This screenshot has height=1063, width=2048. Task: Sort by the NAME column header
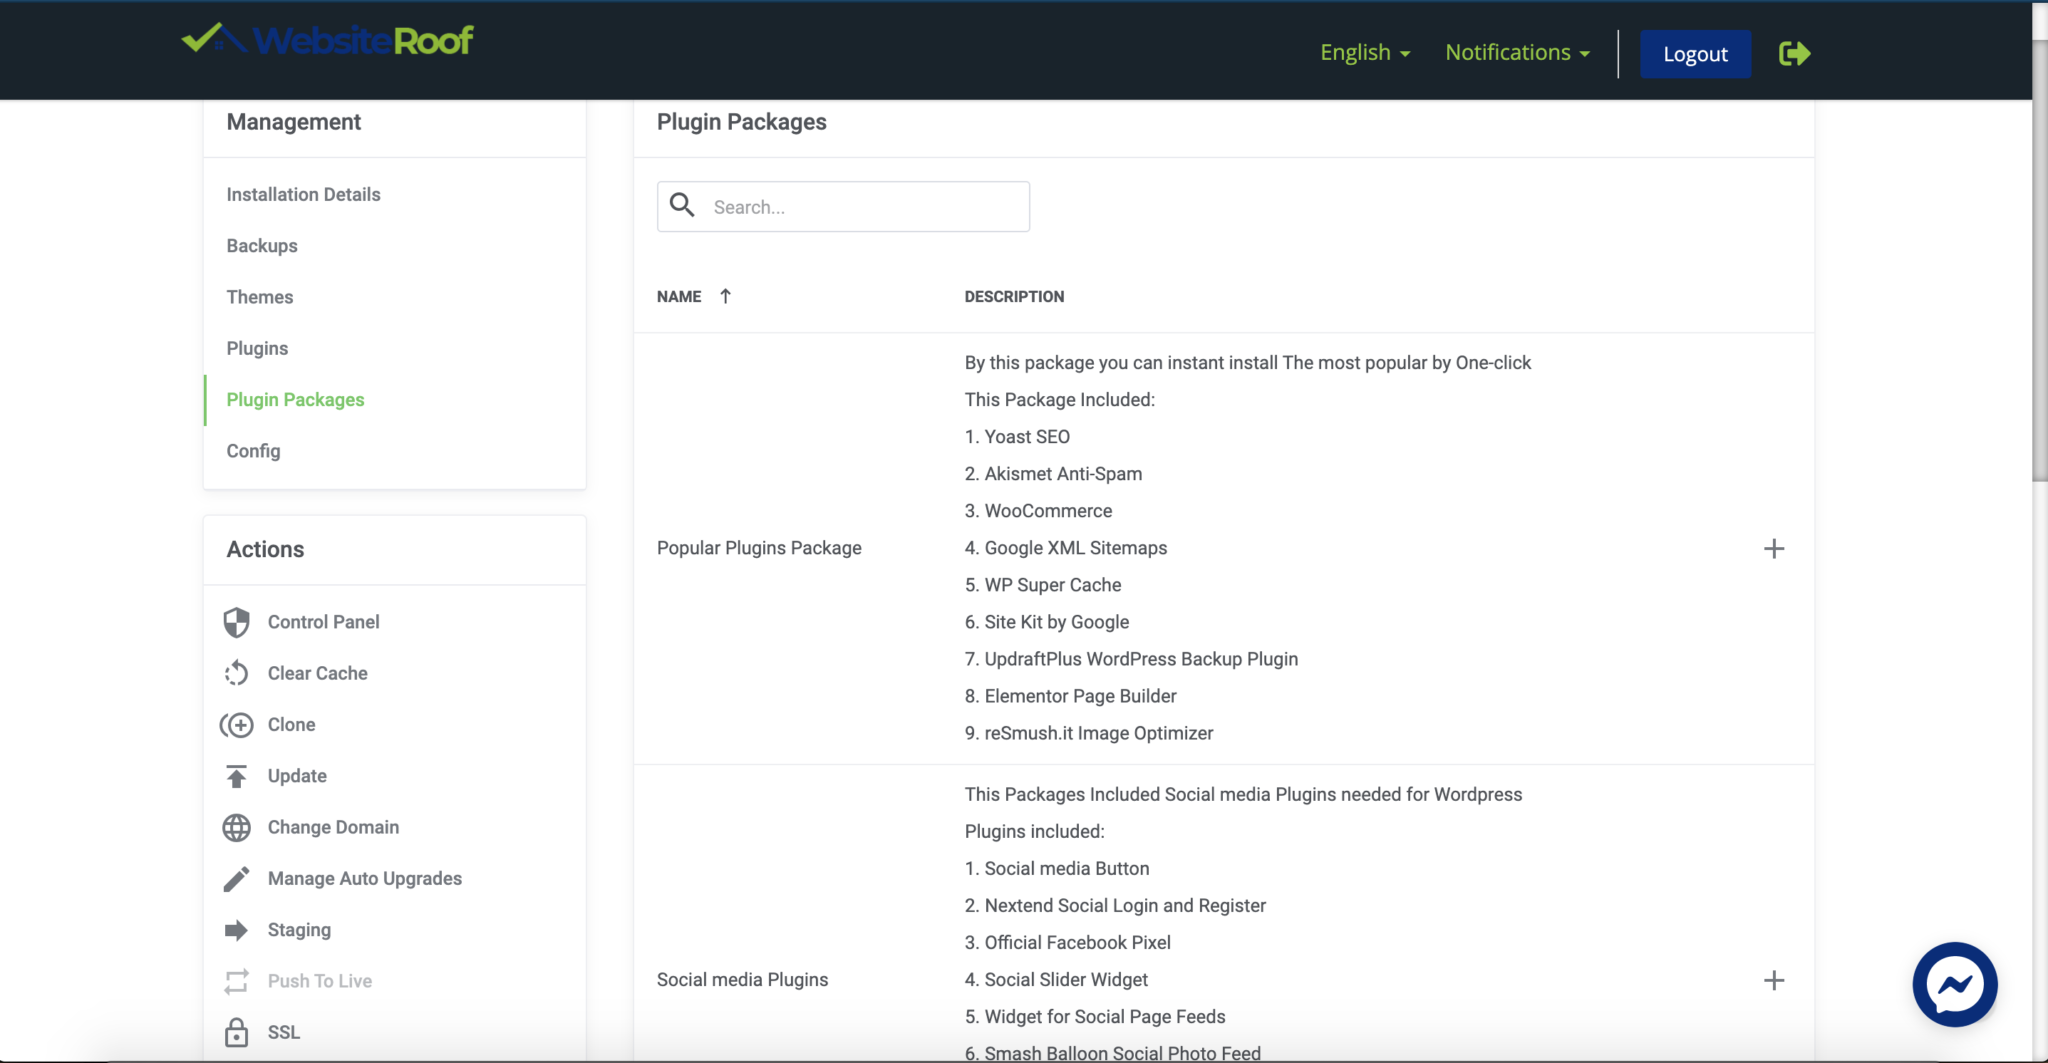(679, 296)
